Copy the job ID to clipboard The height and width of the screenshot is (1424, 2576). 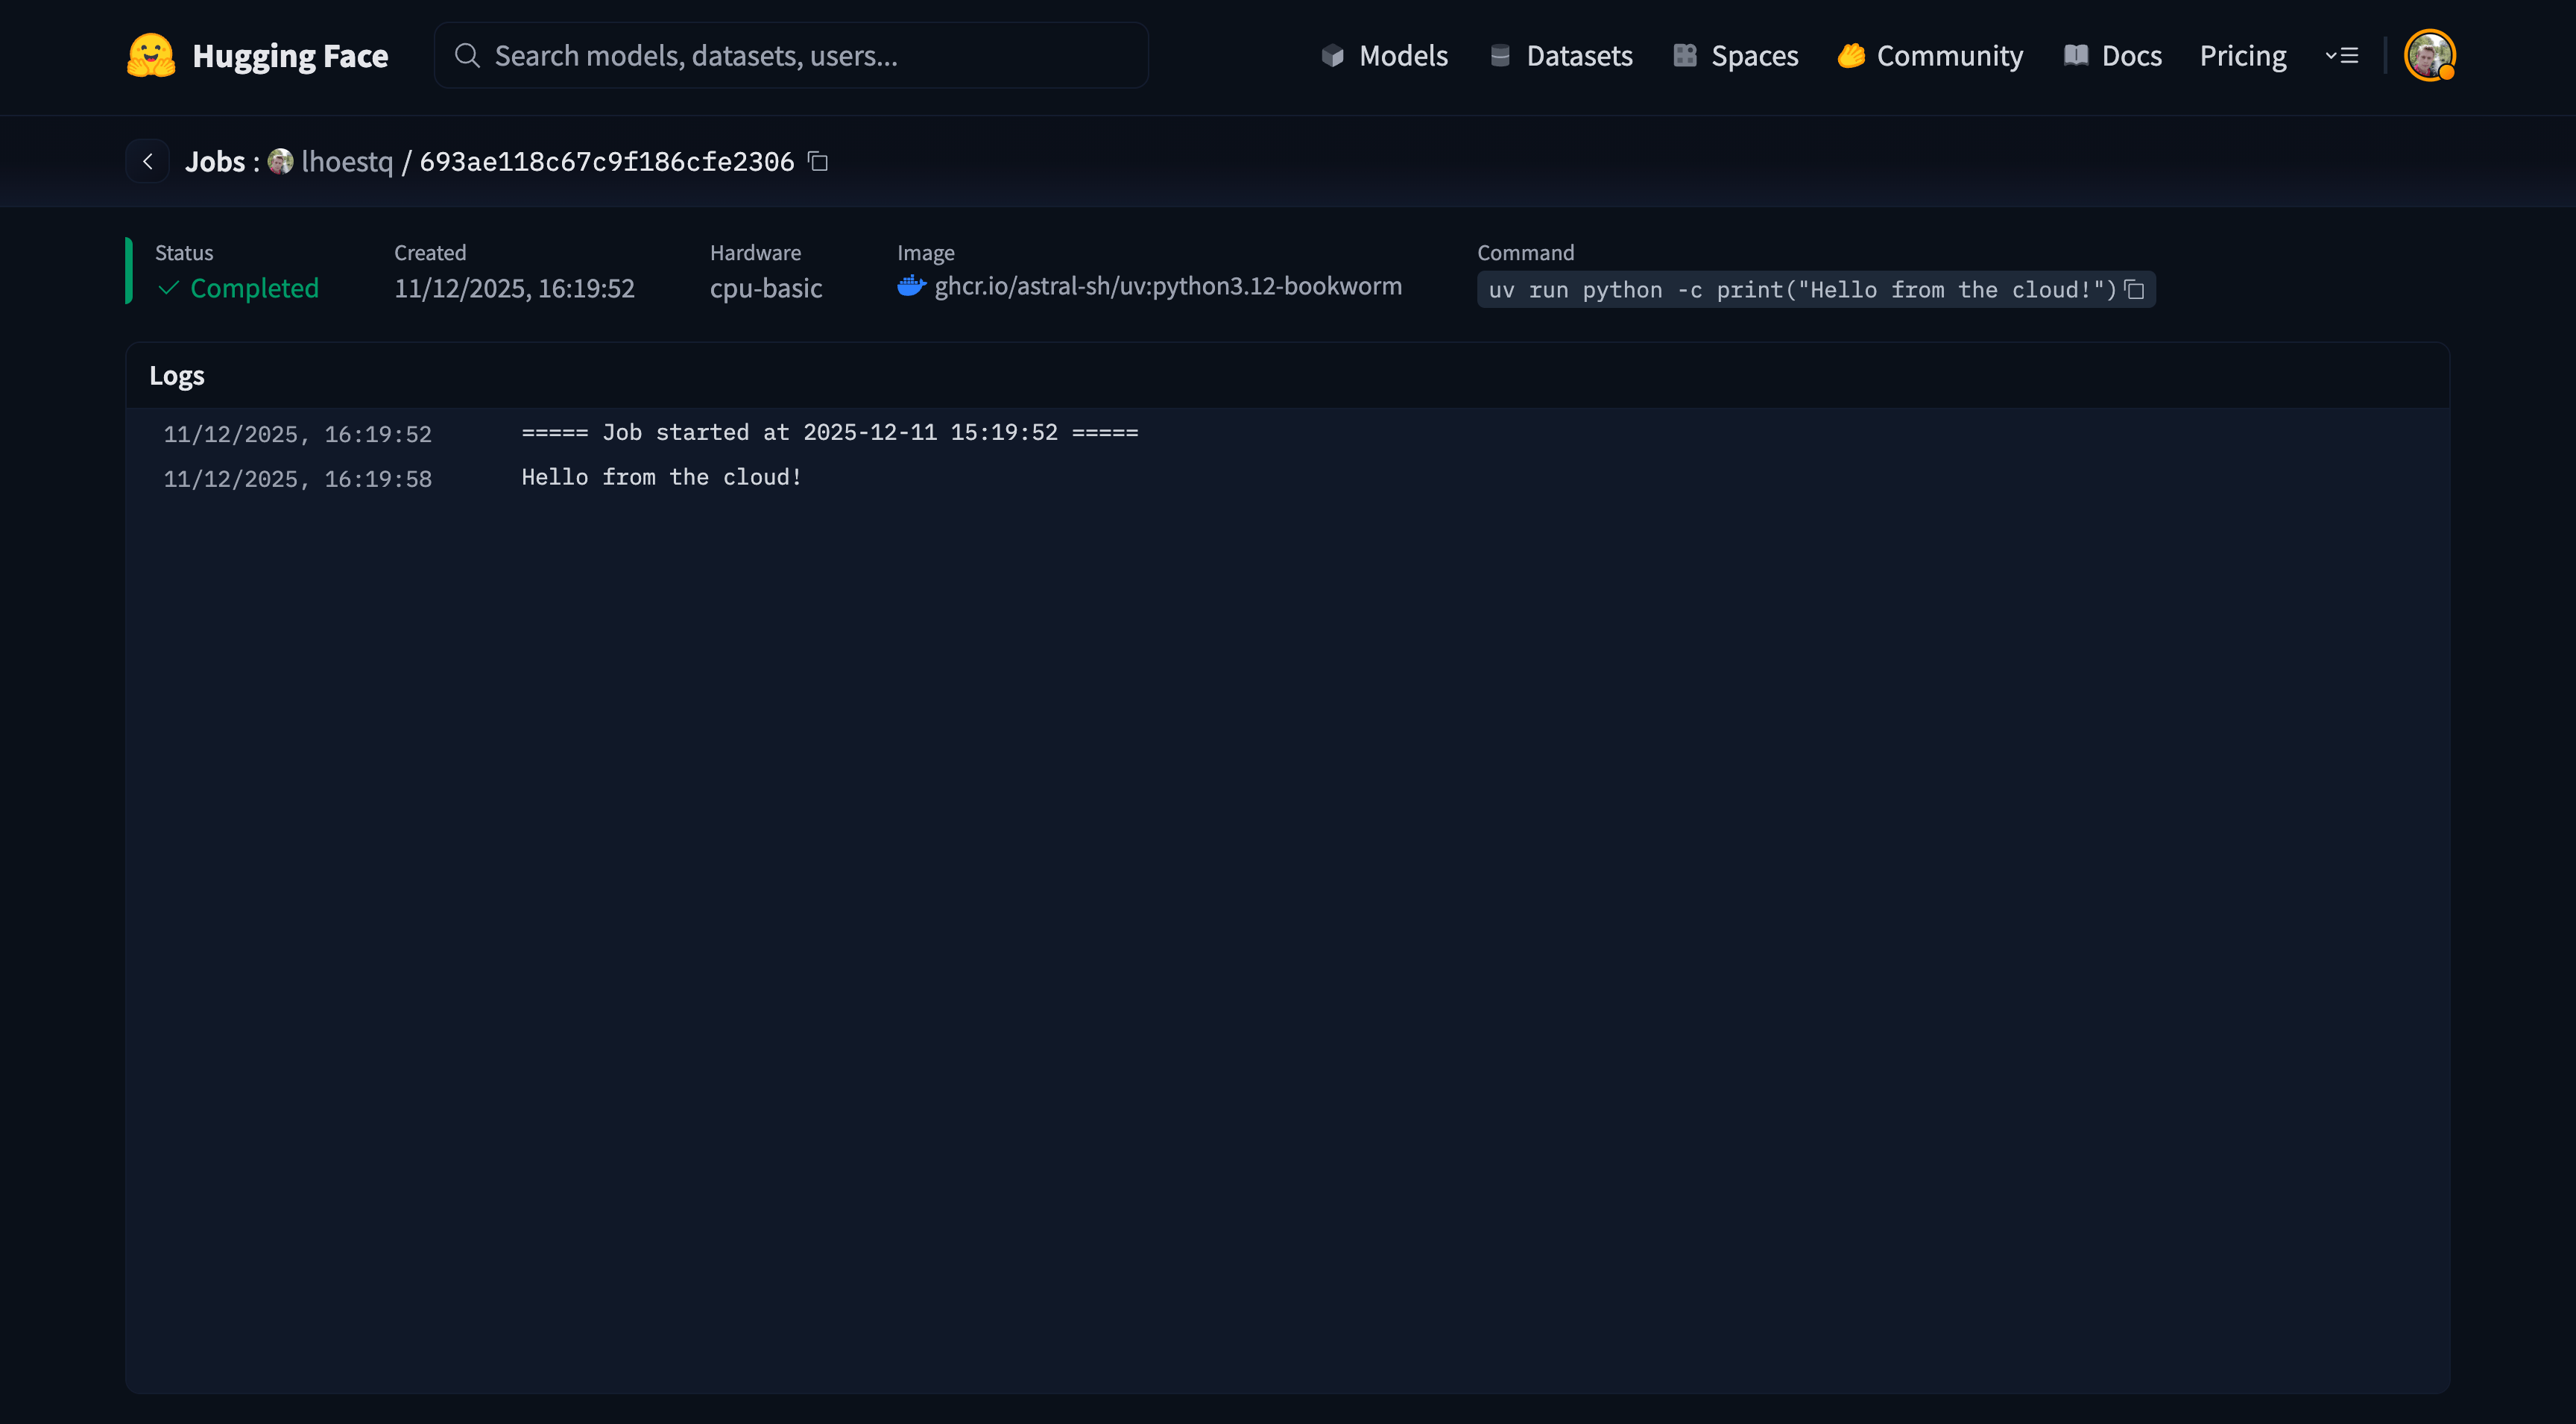click(x=818, y=161)
